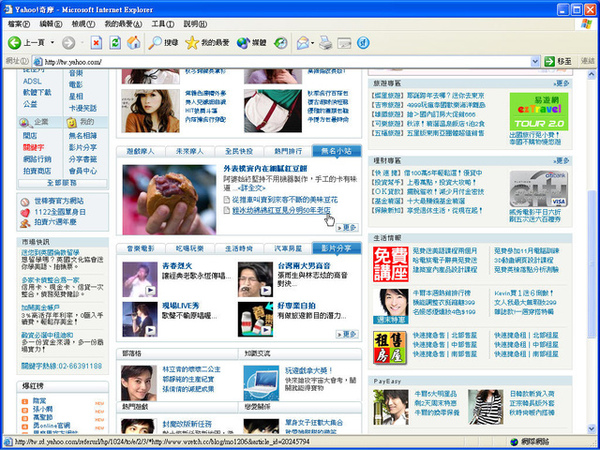Click the green Go arrow button
Image resolution: width=600 pixels, height=450 pixels.
click(549, 61)
